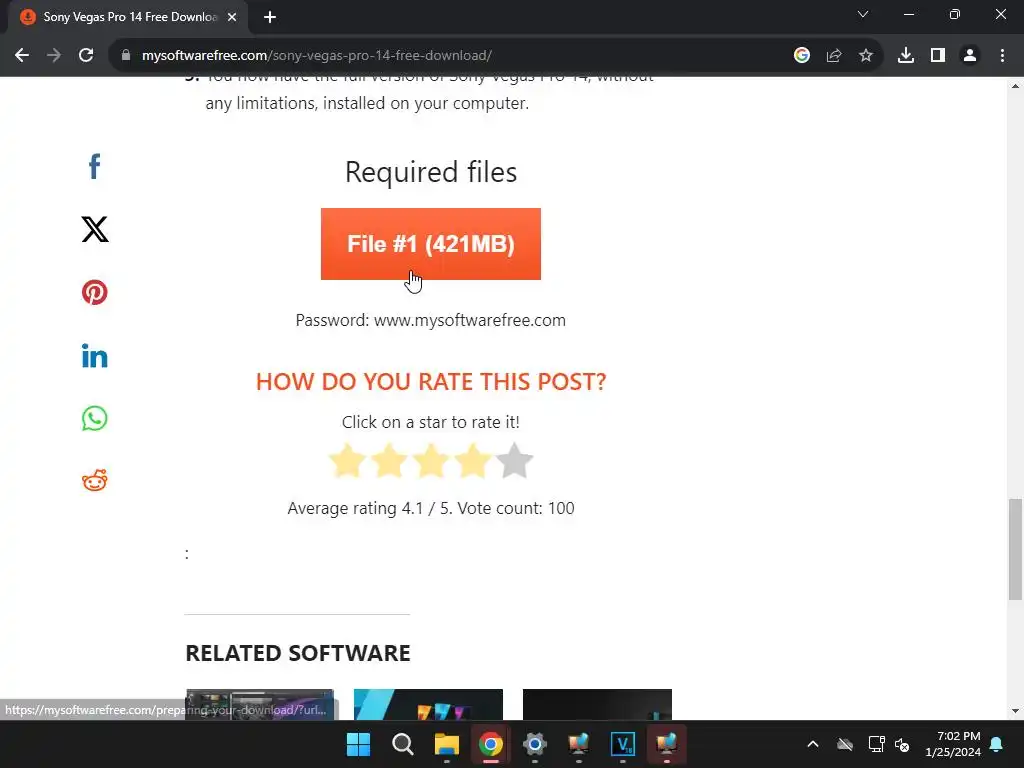Screen dimensions: 1024x768
Task: Open Windows taskbar search
Action: (x=402, y=744)
